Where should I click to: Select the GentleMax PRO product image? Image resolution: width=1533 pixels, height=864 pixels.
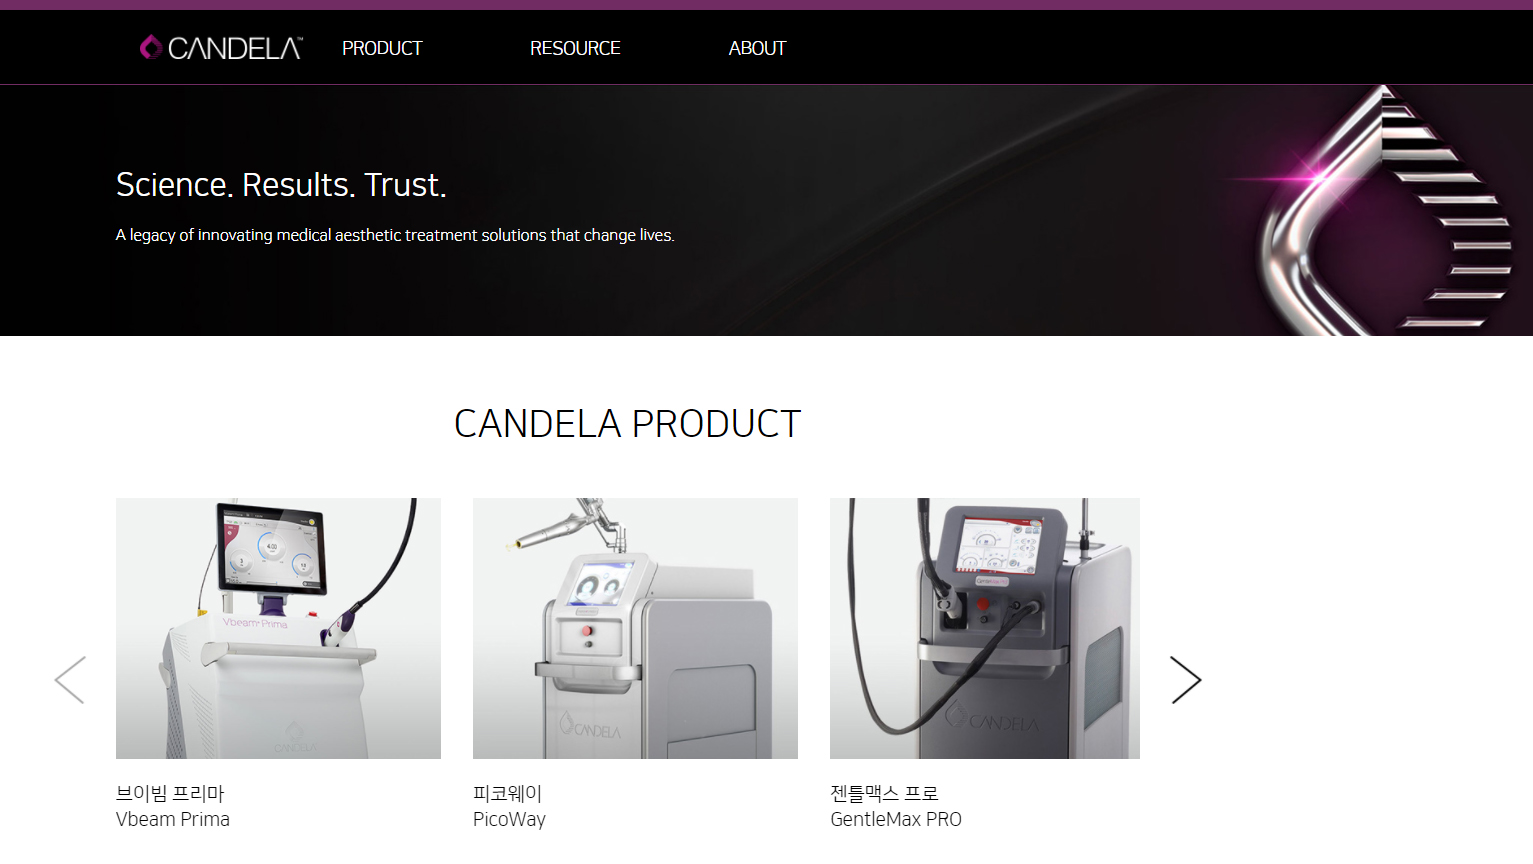(985, 628)
